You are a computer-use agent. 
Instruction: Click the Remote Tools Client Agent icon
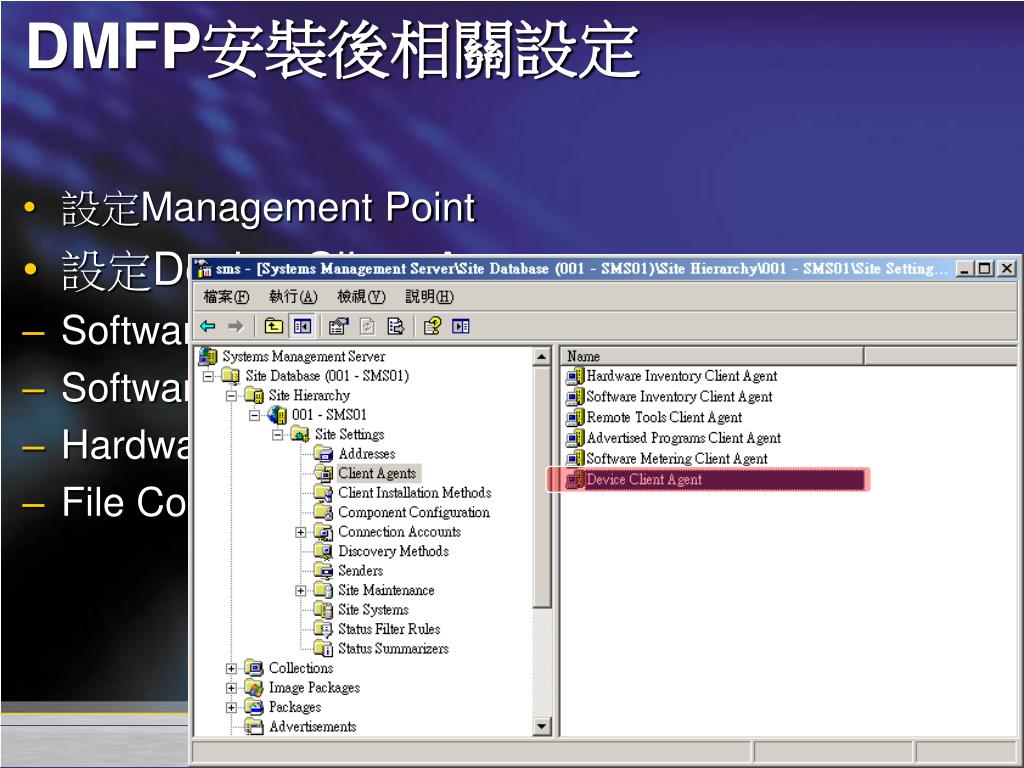coord(575,417)
